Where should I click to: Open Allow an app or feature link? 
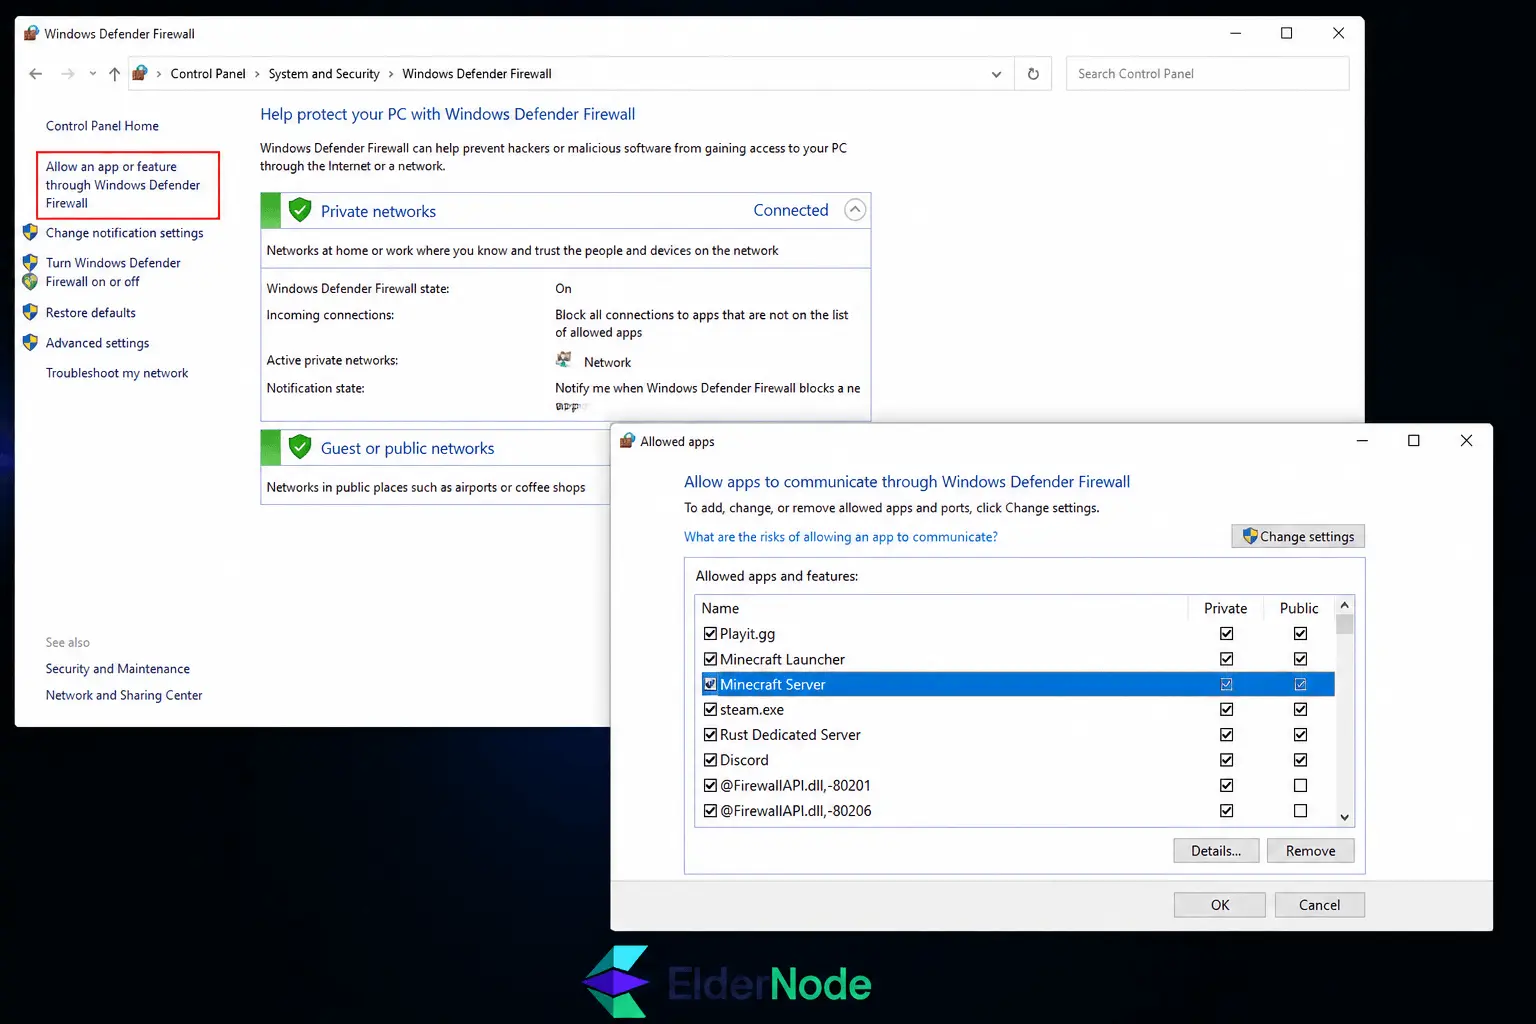(x=123, y=185)
